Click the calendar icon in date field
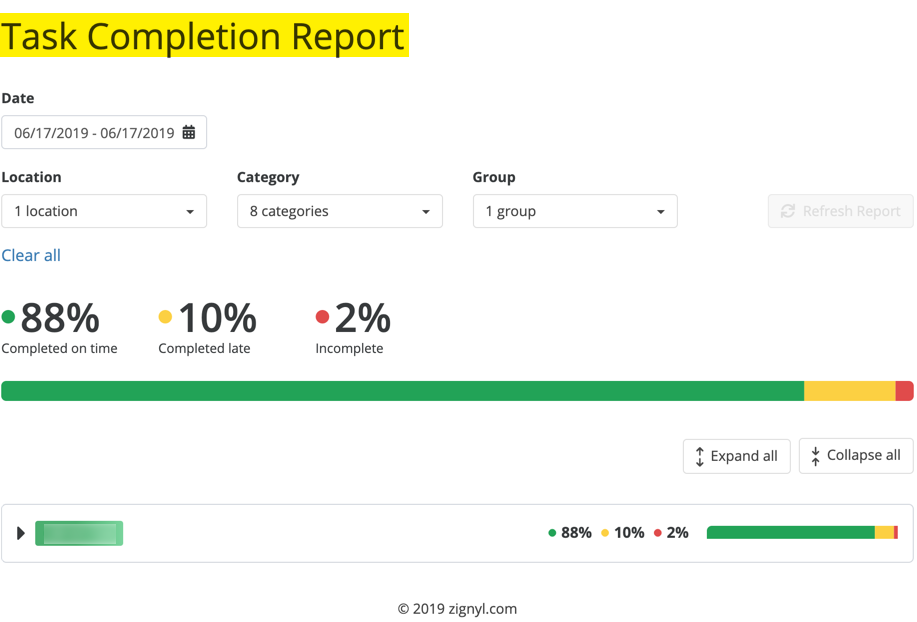The image size is (917, 622). tap(189, 133)
